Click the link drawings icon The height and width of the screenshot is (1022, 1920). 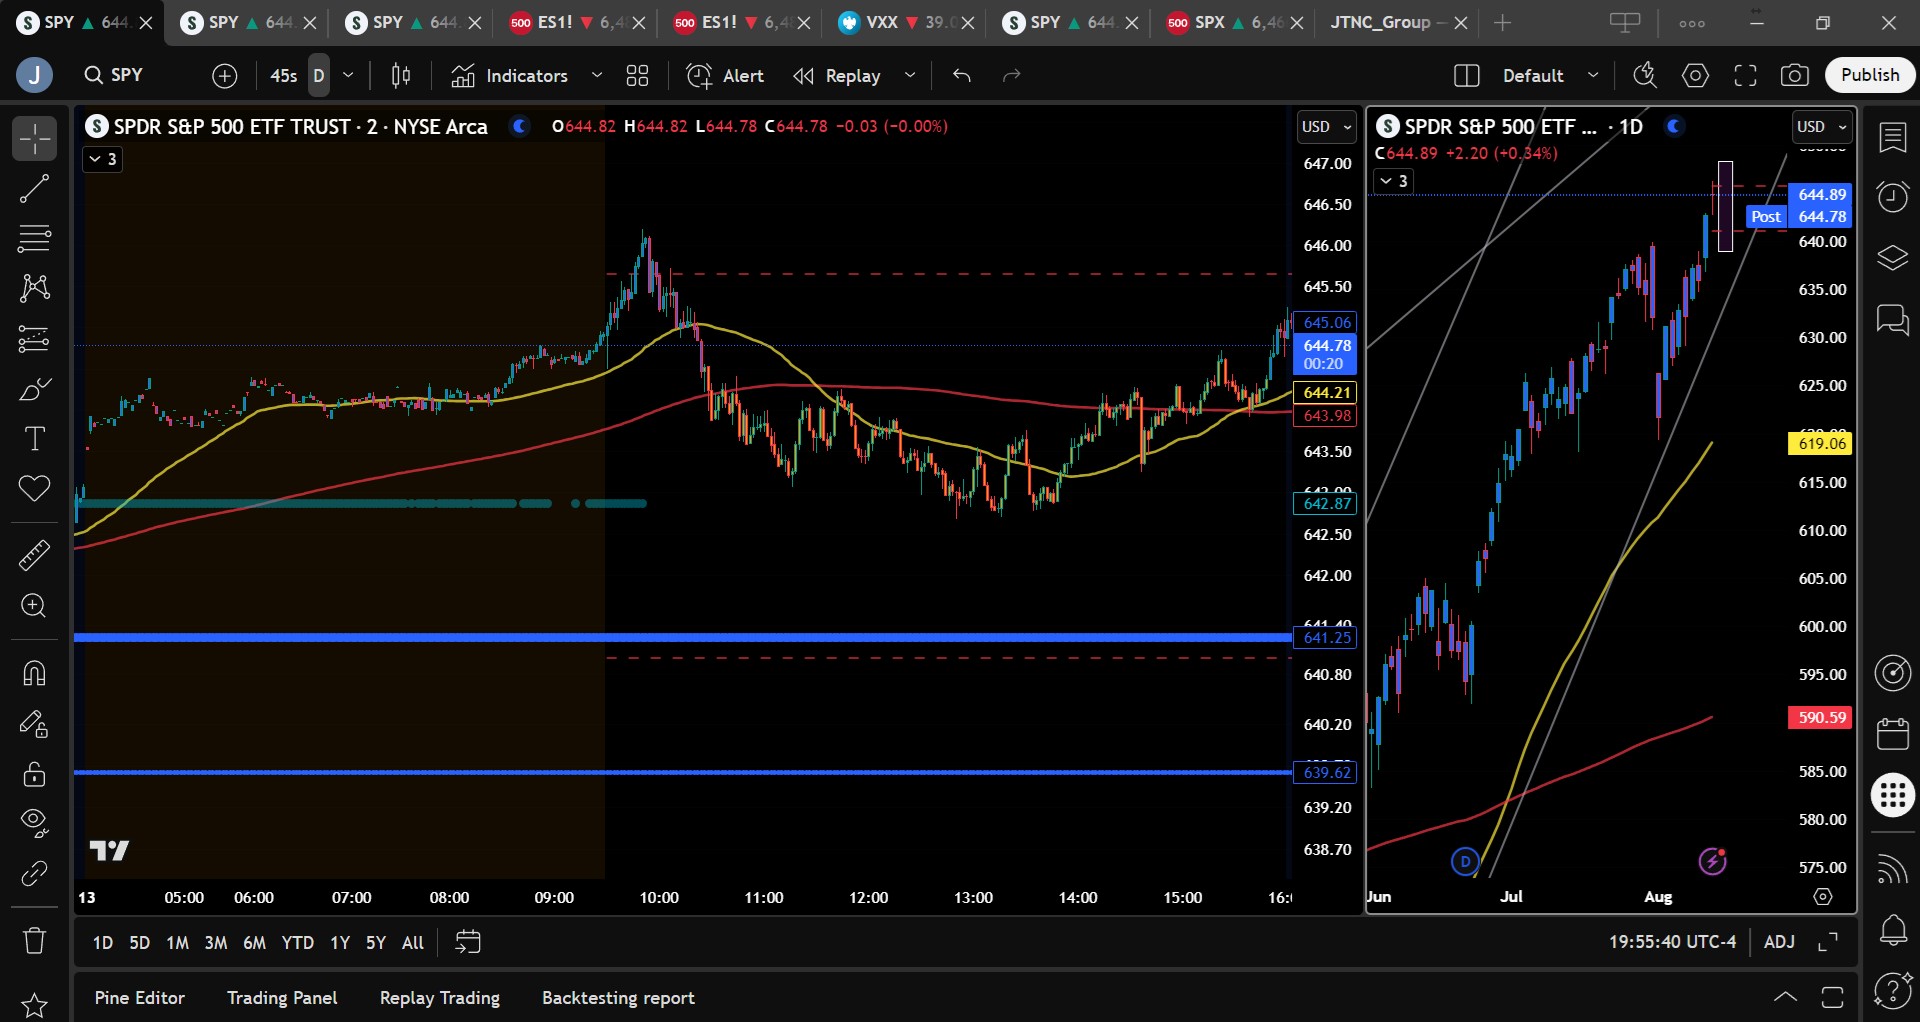(34, 873)
